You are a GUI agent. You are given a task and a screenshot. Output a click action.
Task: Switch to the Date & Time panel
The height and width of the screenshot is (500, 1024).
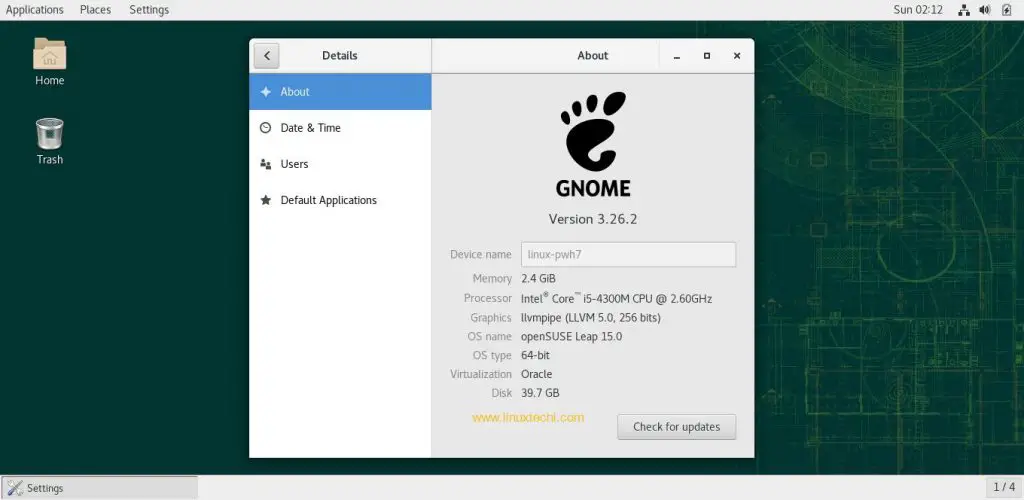340,128
